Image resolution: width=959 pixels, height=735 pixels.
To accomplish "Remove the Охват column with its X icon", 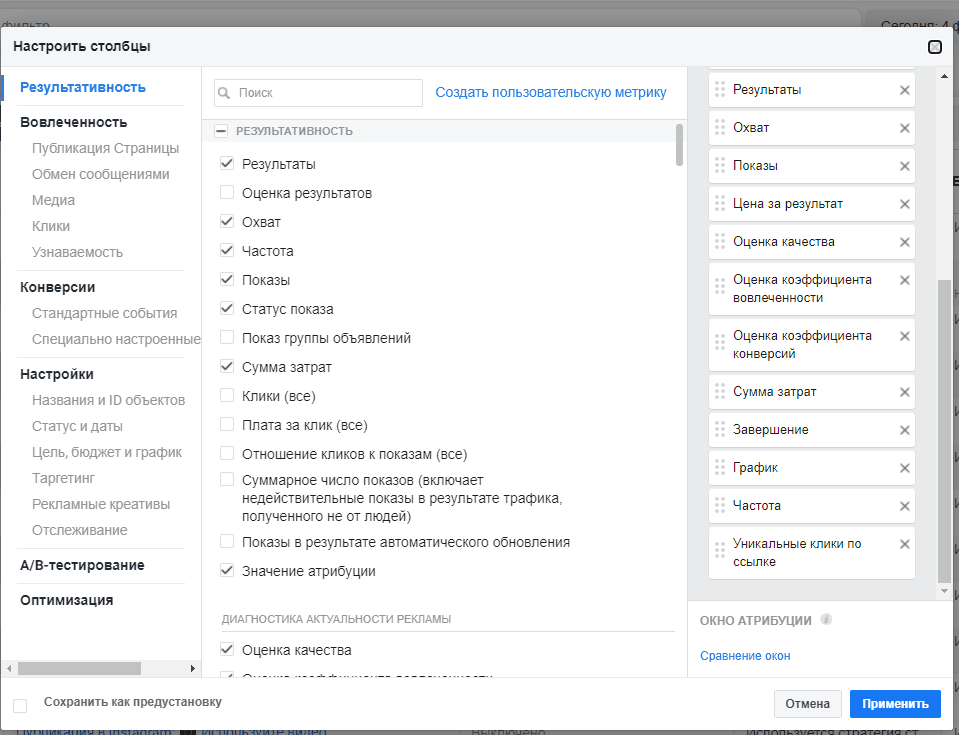I will point(905,128).
